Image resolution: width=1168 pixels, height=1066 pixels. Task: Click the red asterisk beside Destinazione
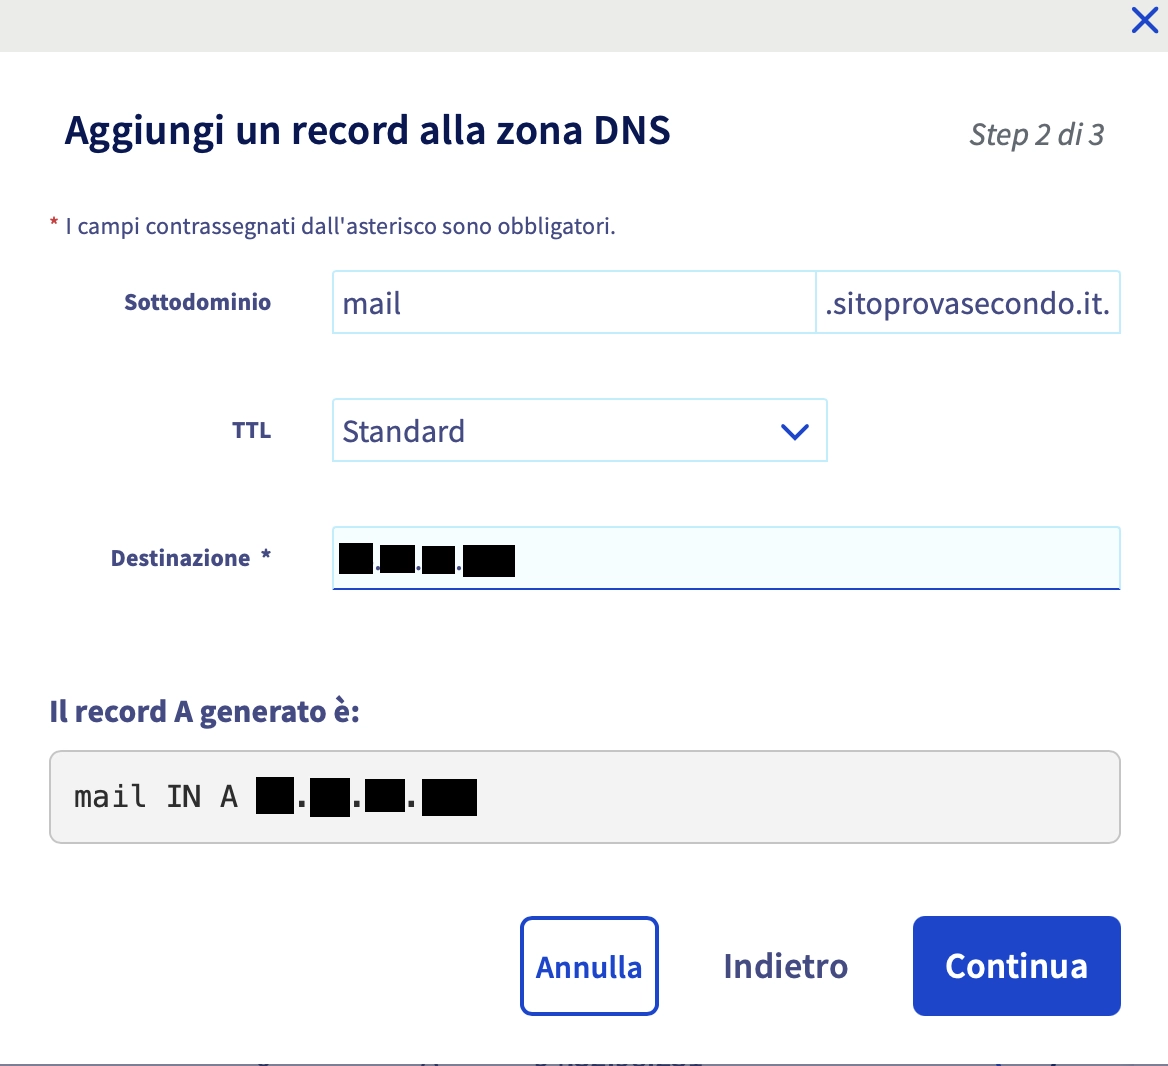click(x=266, y=555)
